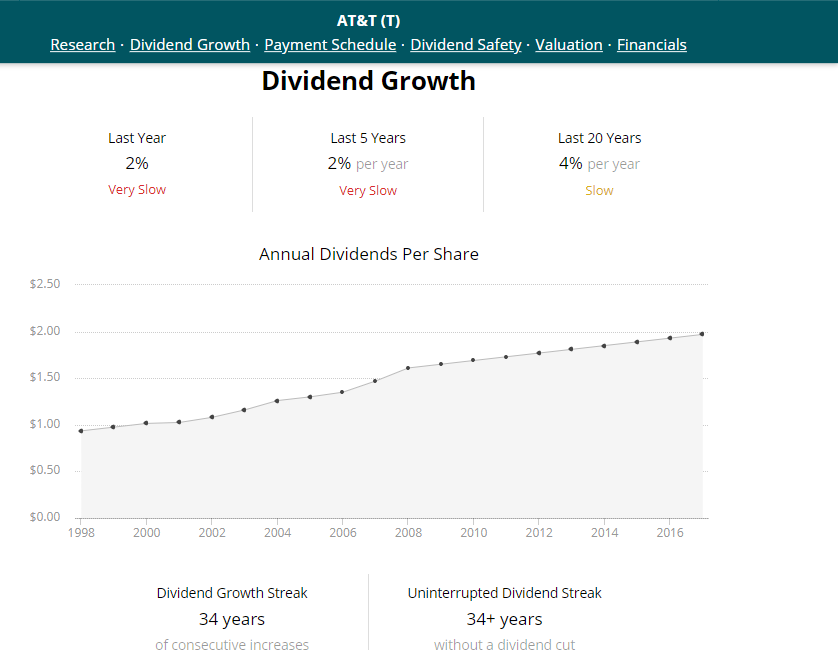The height and width of the screenshot is (650, 838).
Task: Click the 2000 x-axis label
Action: 146,532
